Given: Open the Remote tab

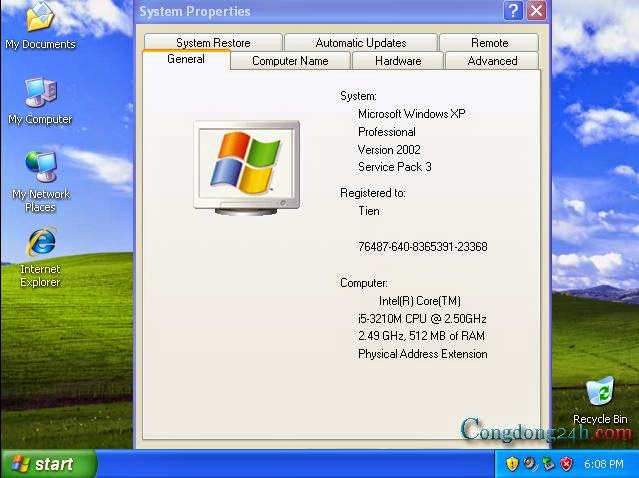Looking at the screenshot, I should click(x=489, y=42).
